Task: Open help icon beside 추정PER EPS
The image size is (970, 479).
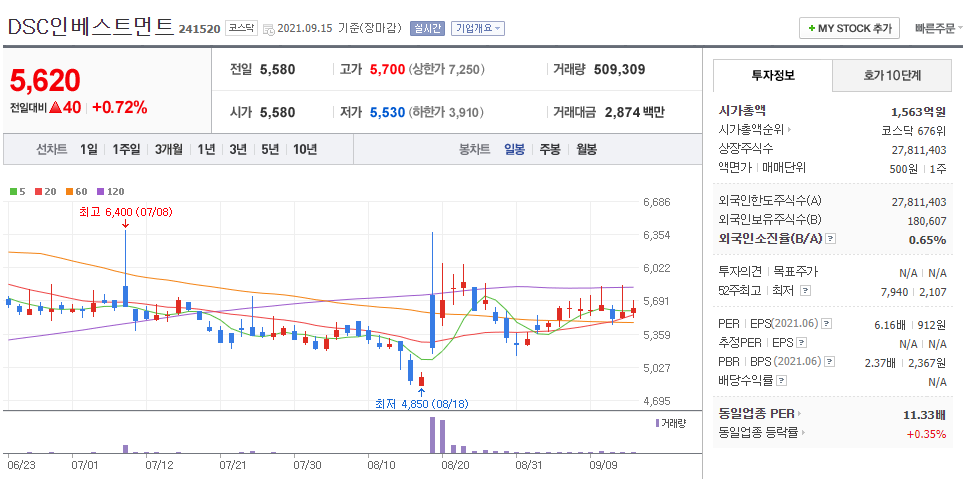Action: click(x=802, y=343)
